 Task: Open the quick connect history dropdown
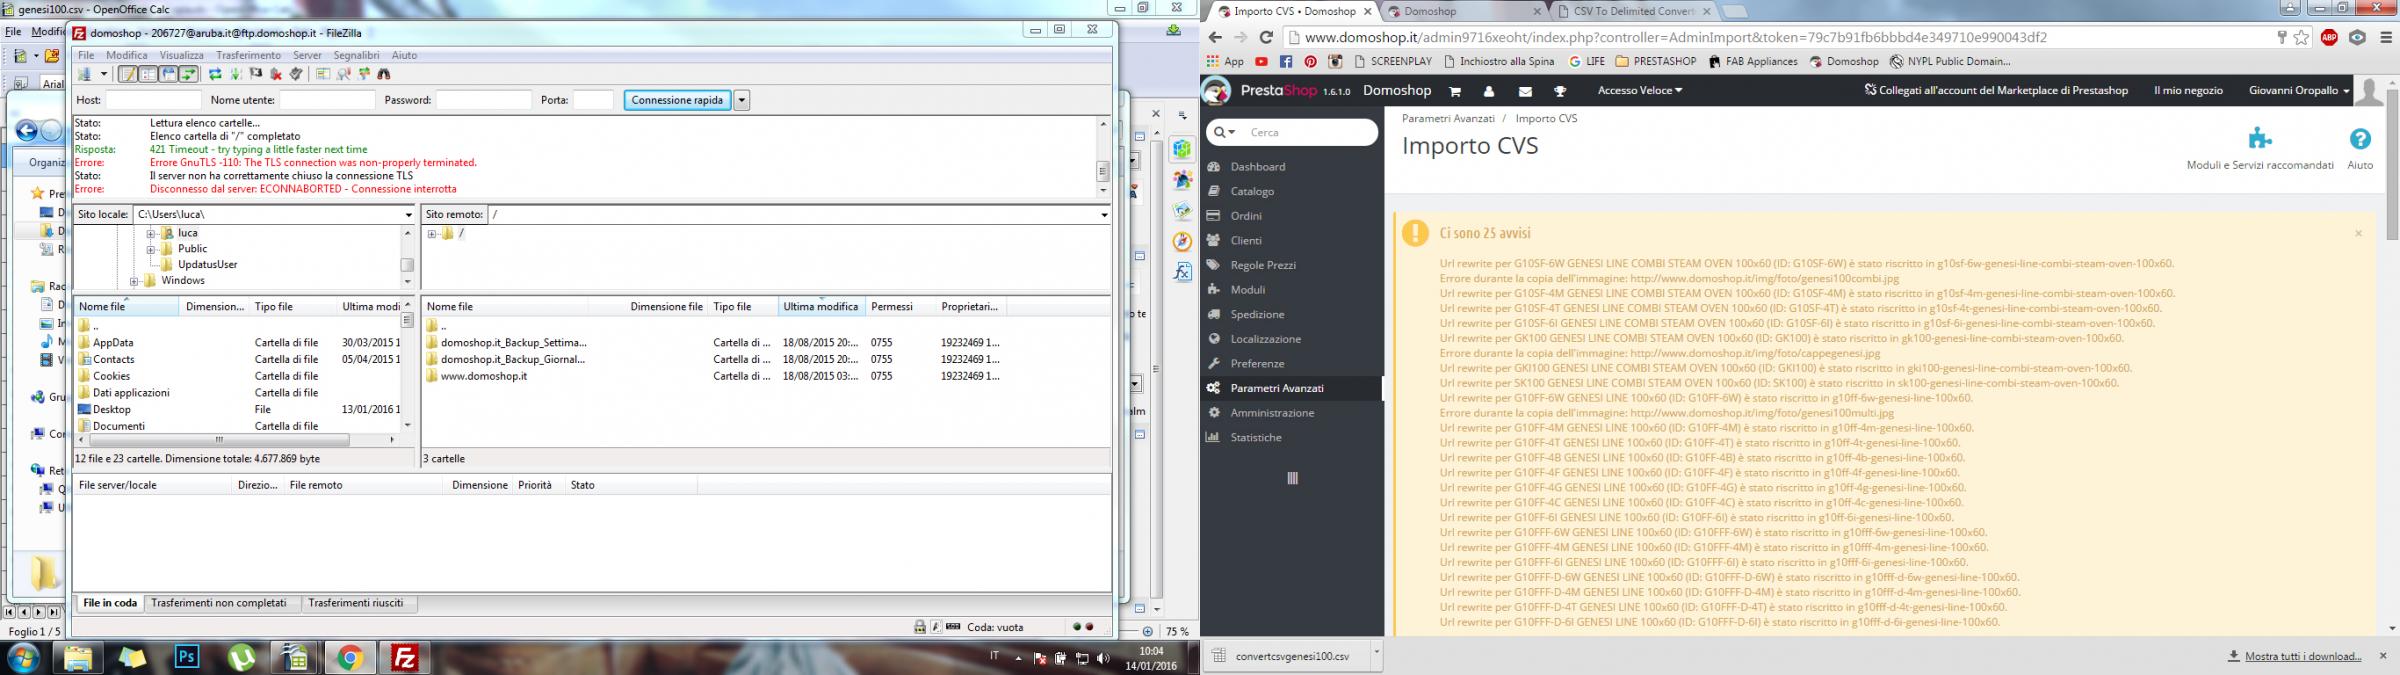742,100
